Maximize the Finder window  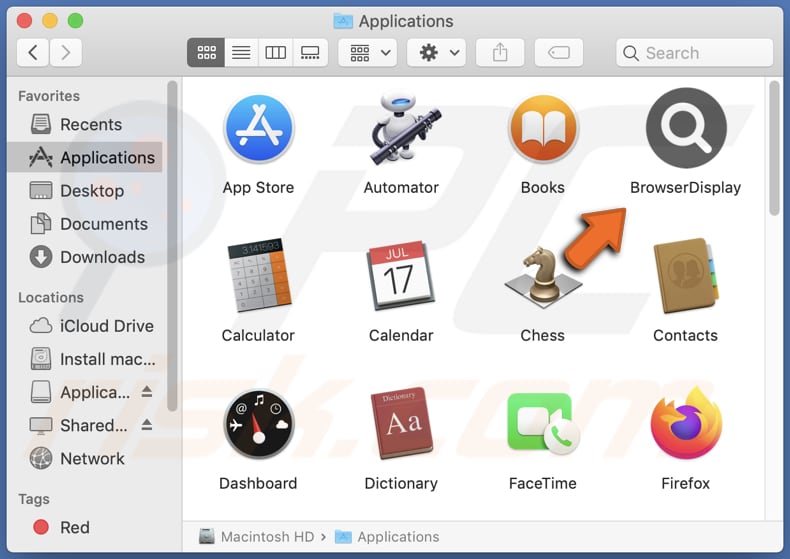click(x=76, y=21)
